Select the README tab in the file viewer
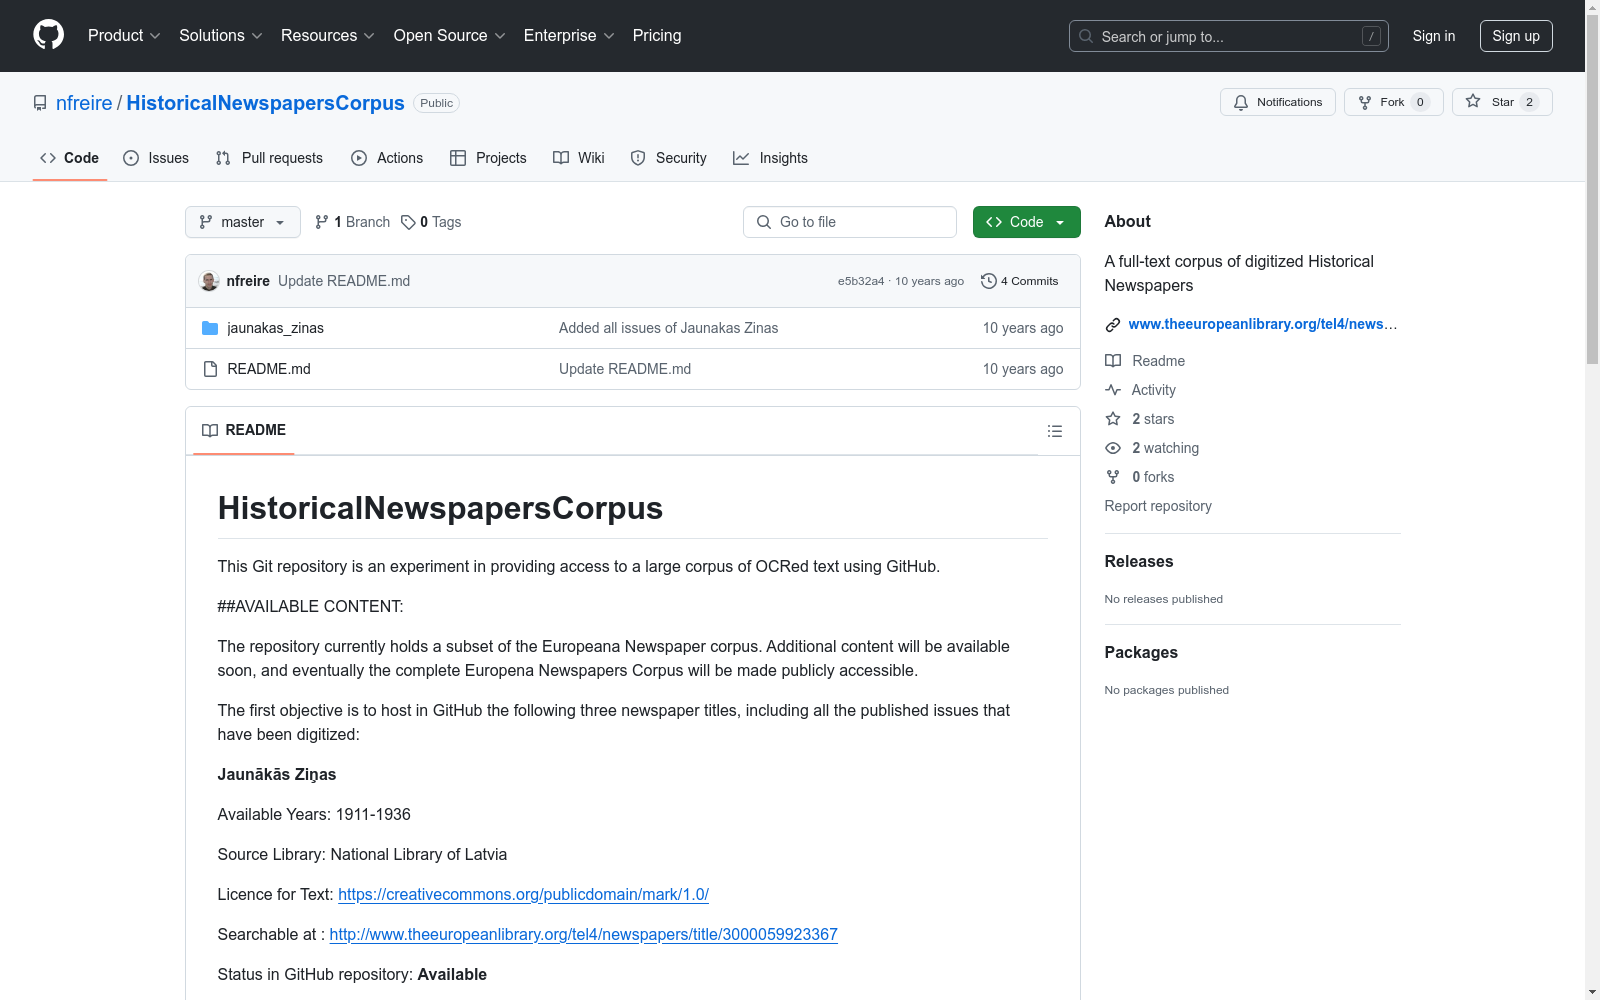1600x1000 pixels. (x=244, y=430)
